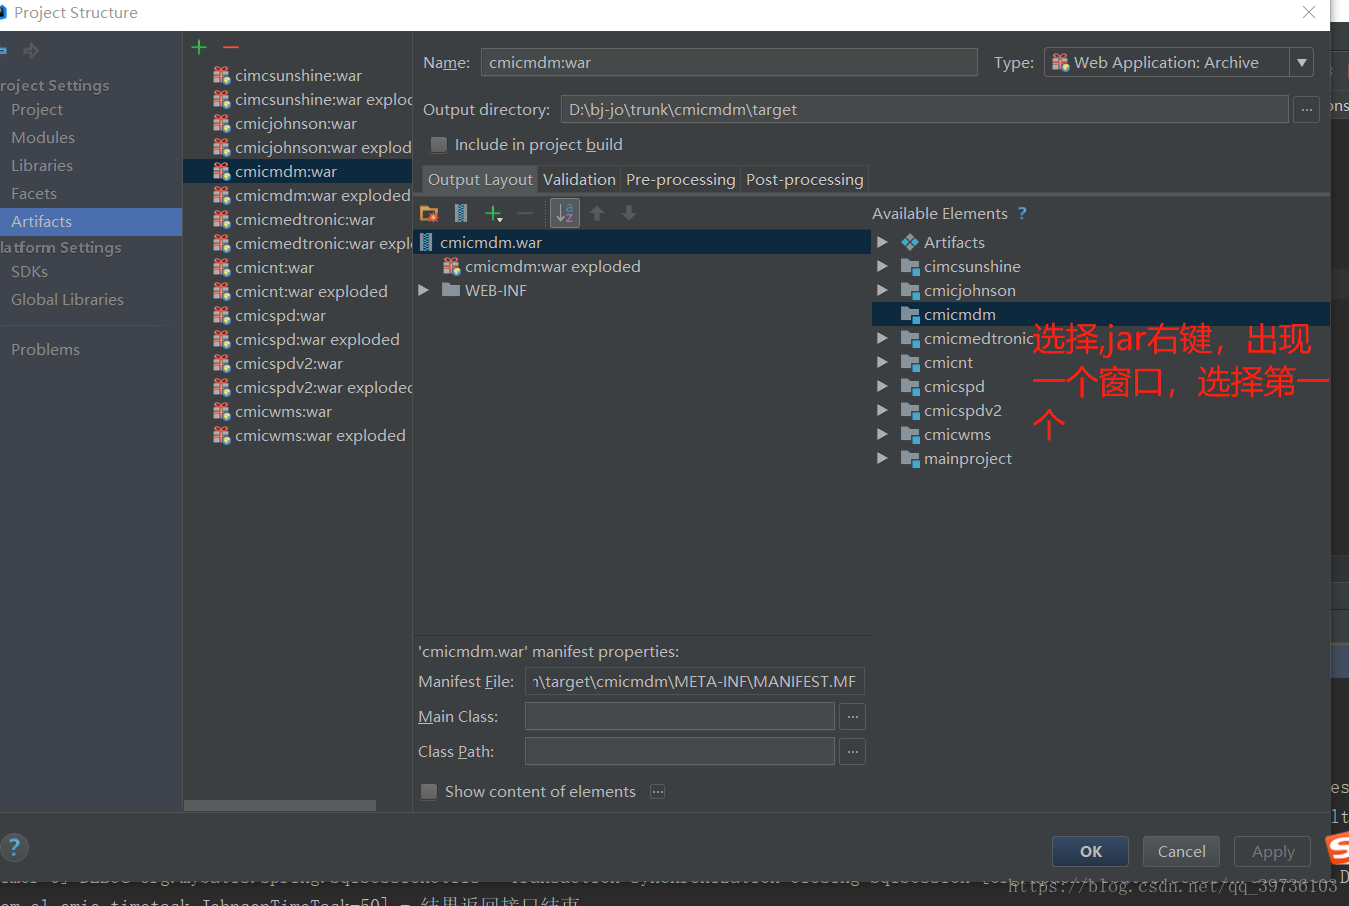Click the red minus Remove artifact icon
The image size is (1349, 906).
(x=231, y=47)
